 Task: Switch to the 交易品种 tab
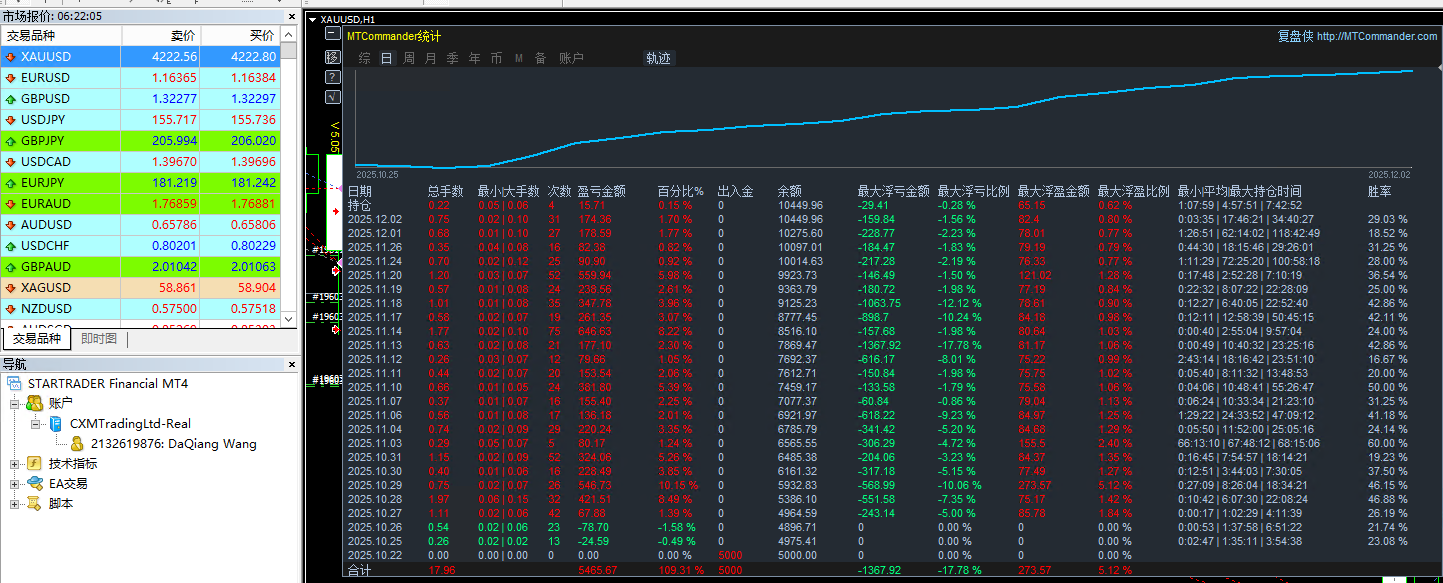[x=37, y=339]
